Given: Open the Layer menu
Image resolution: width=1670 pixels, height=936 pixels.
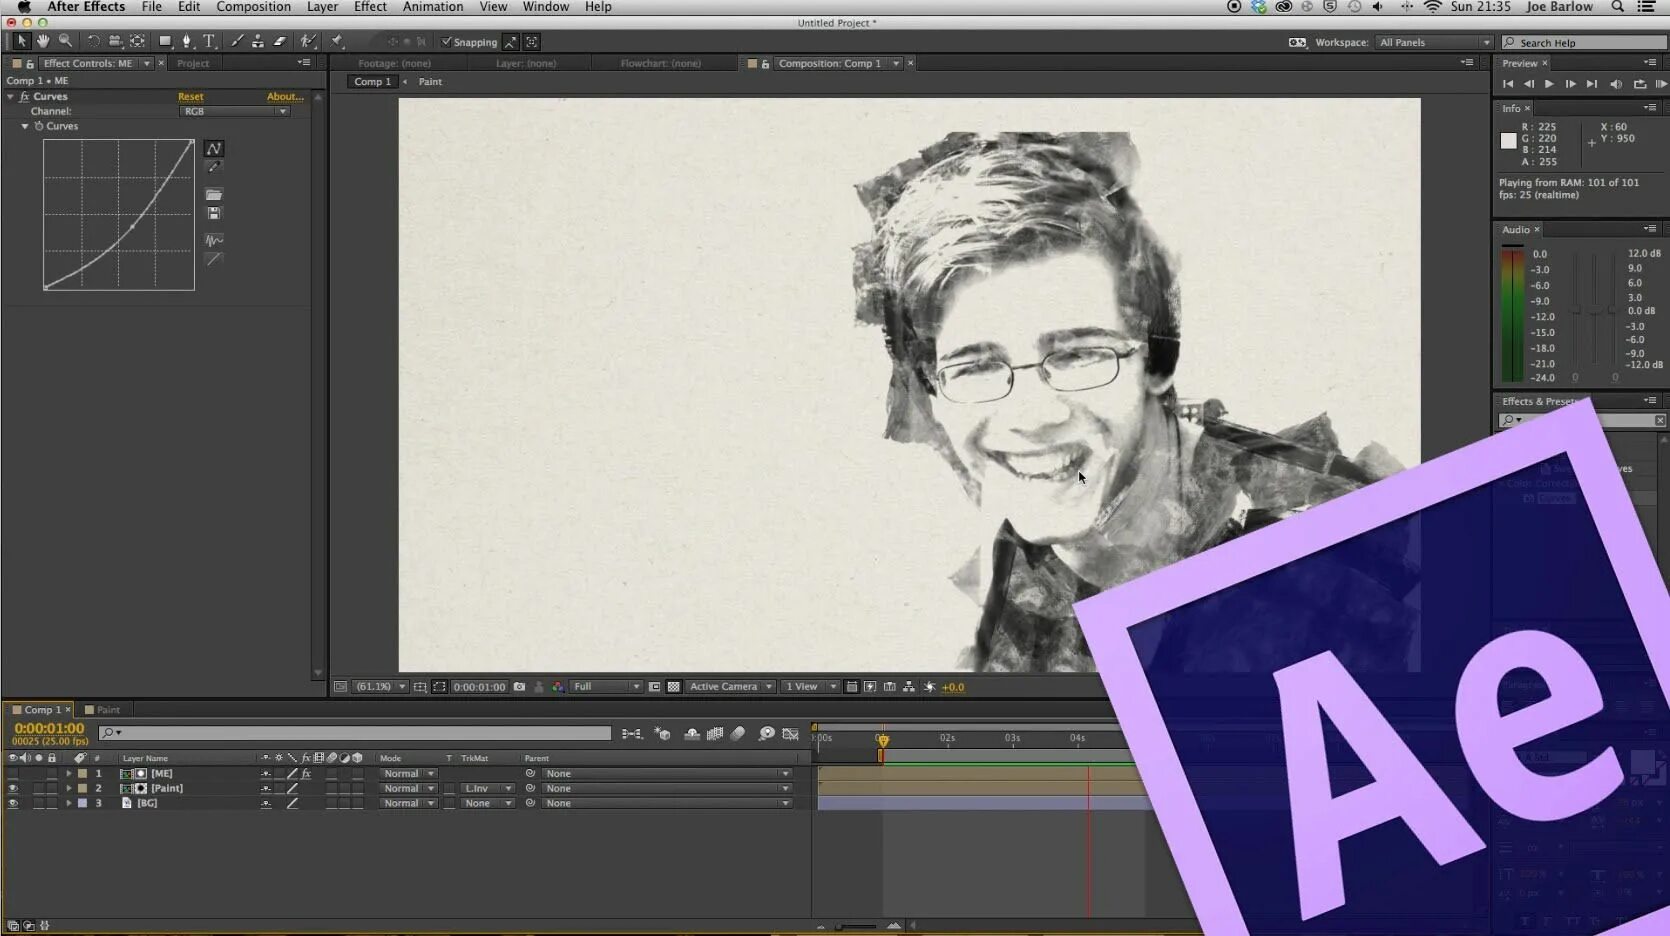Looking at the screenshot, I should coord(322,7).
